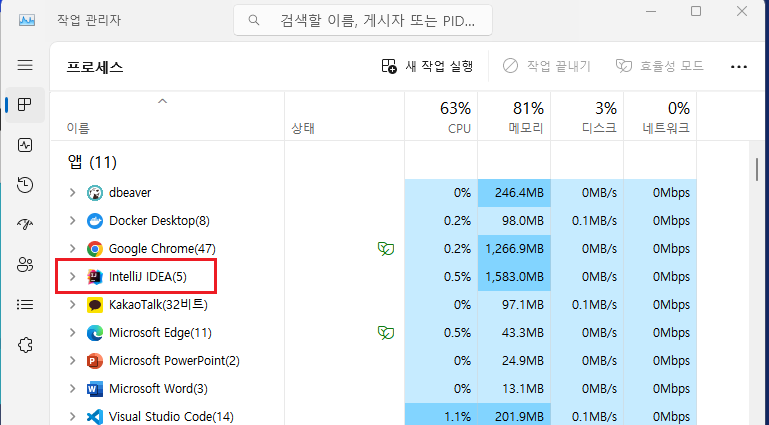Image resolution: width=769 pixels, height=425 pixels.
Task: Click 작업 끝내기 button
Action: click(x=547, y=66)
